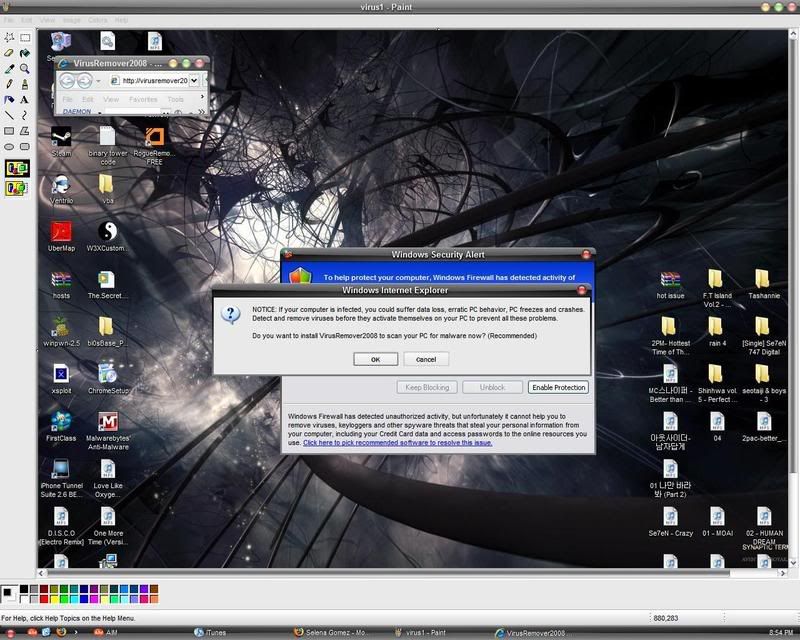The width and height of the screenshot is (800, 640).
Task: Expand the double-chevron overflow in the VirusRemover2008 toolbar
Action: [x=201, y=112]
